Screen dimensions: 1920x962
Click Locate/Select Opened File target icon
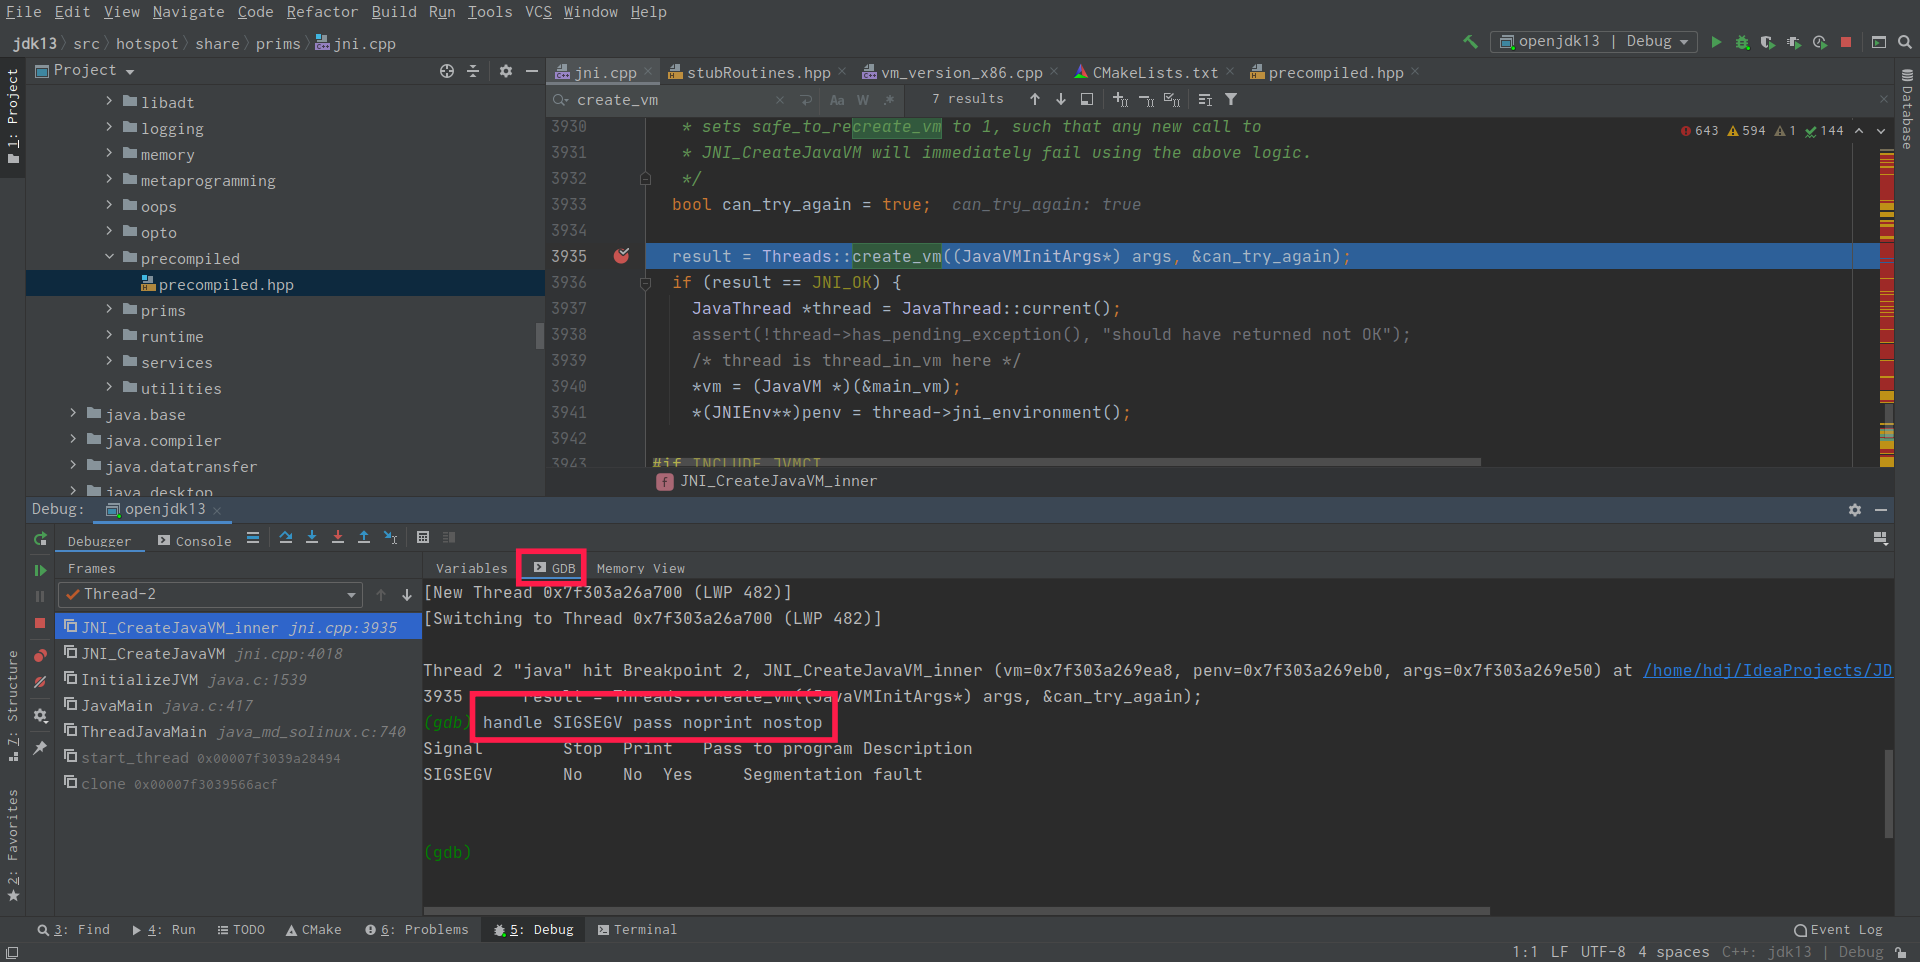click(x=447, y=71)
